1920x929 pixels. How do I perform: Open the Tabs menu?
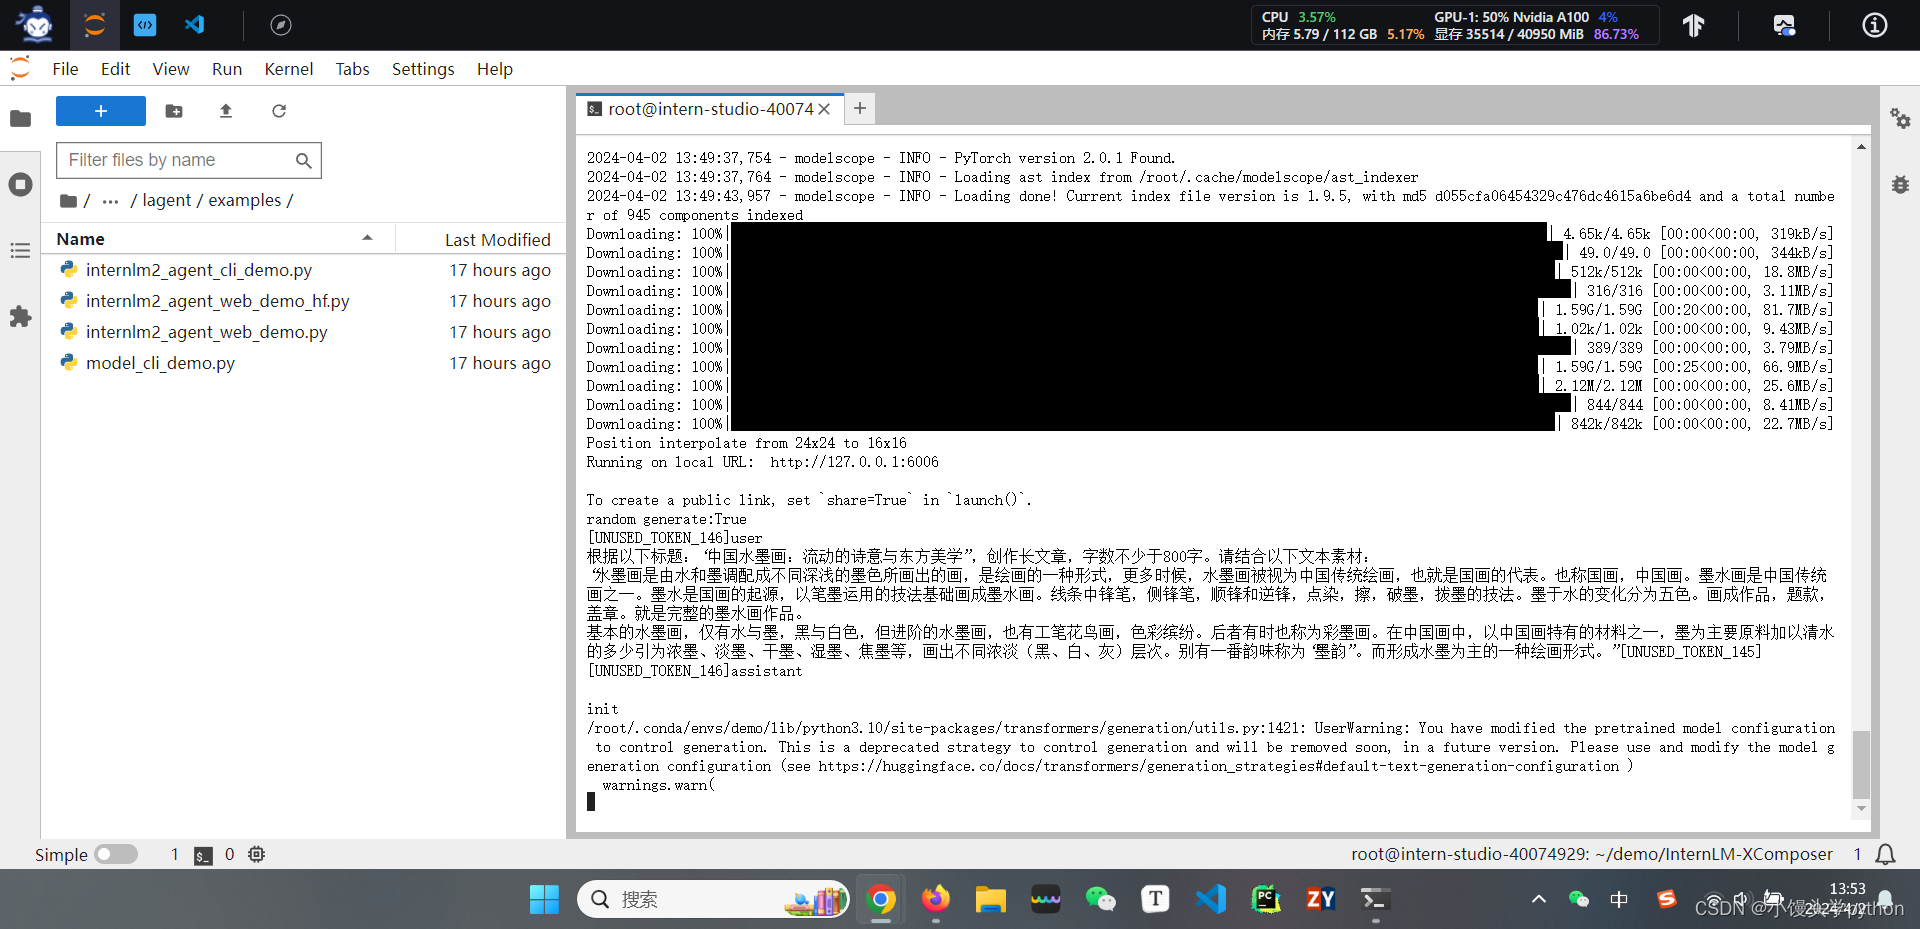tap(352, 69)
